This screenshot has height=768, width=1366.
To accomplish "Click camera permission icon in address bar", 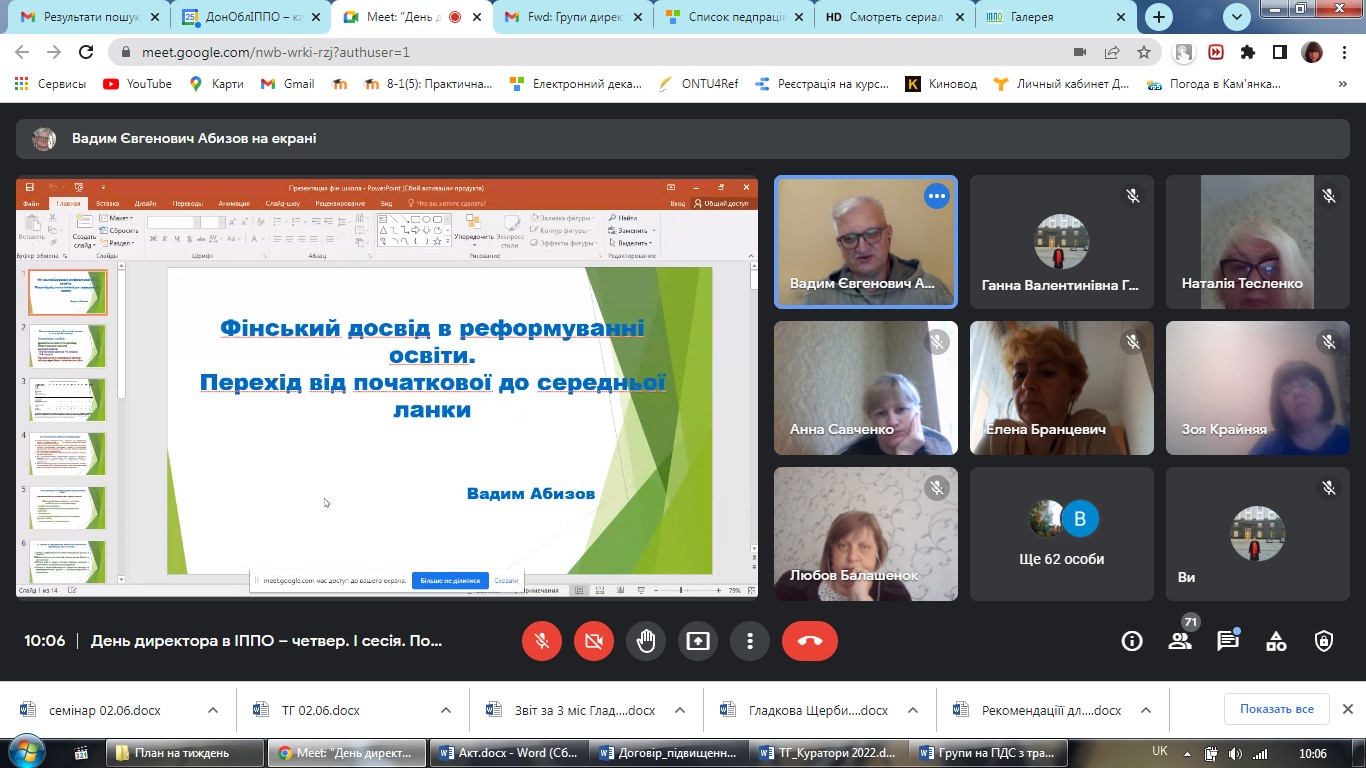I will click(1080, 52).
